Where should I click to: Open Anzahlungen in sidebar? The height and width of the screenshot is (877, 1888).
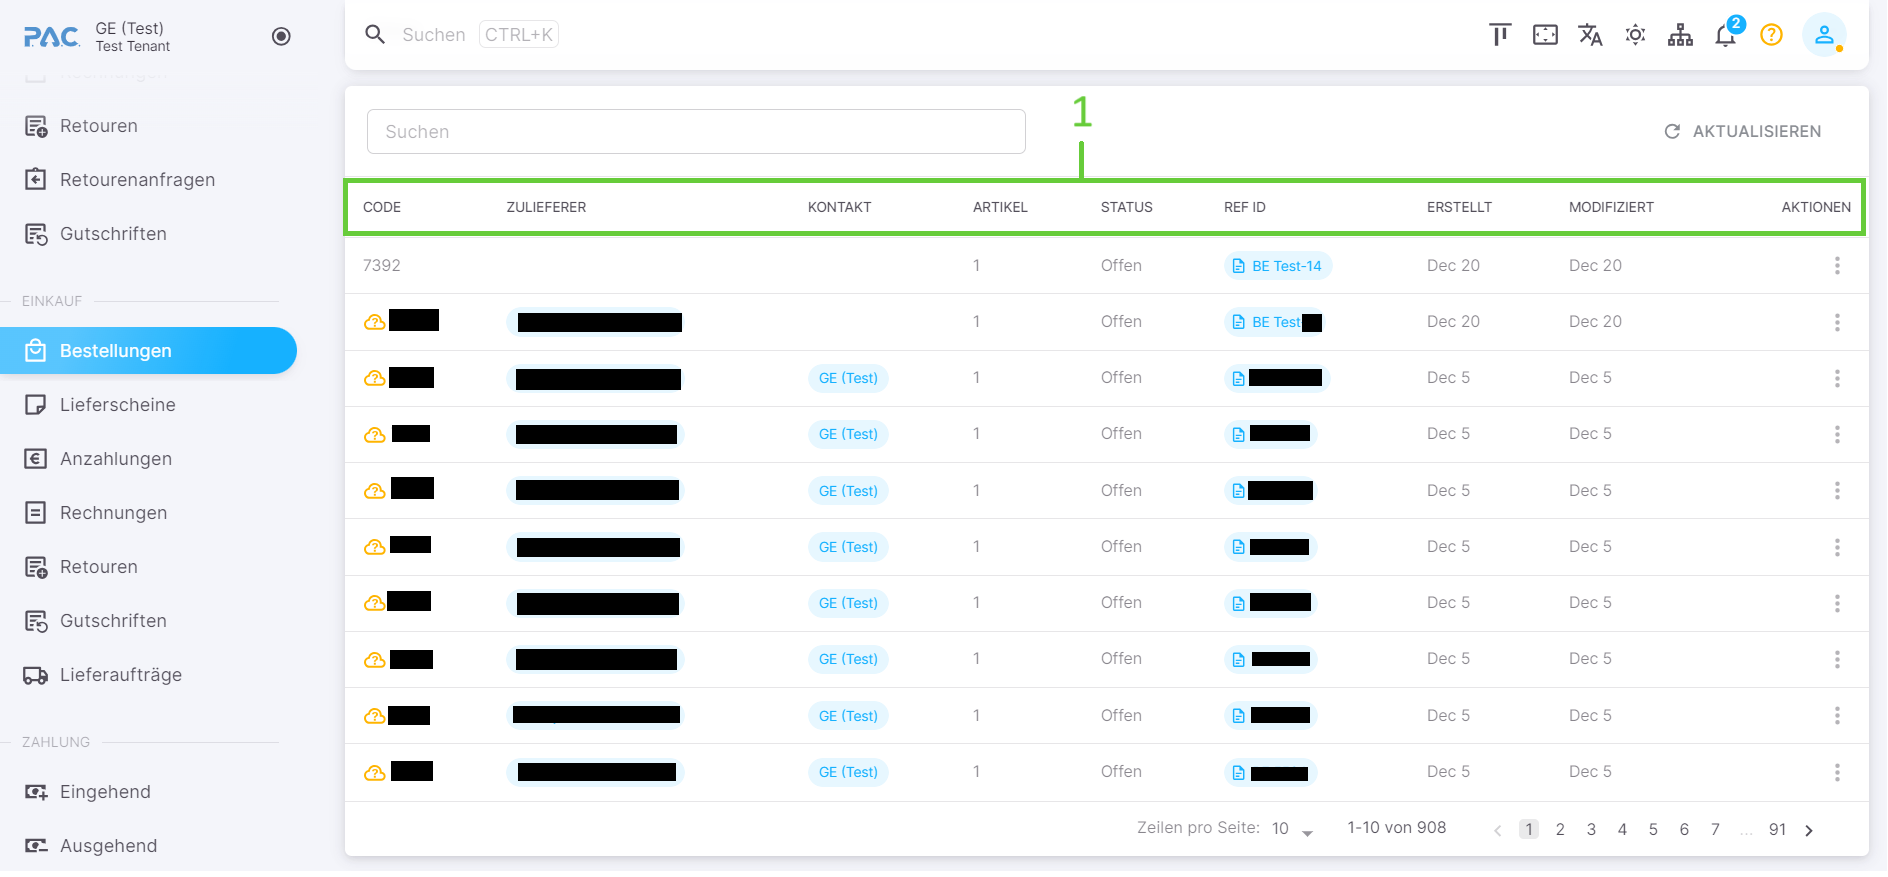(x=116, y=459)
